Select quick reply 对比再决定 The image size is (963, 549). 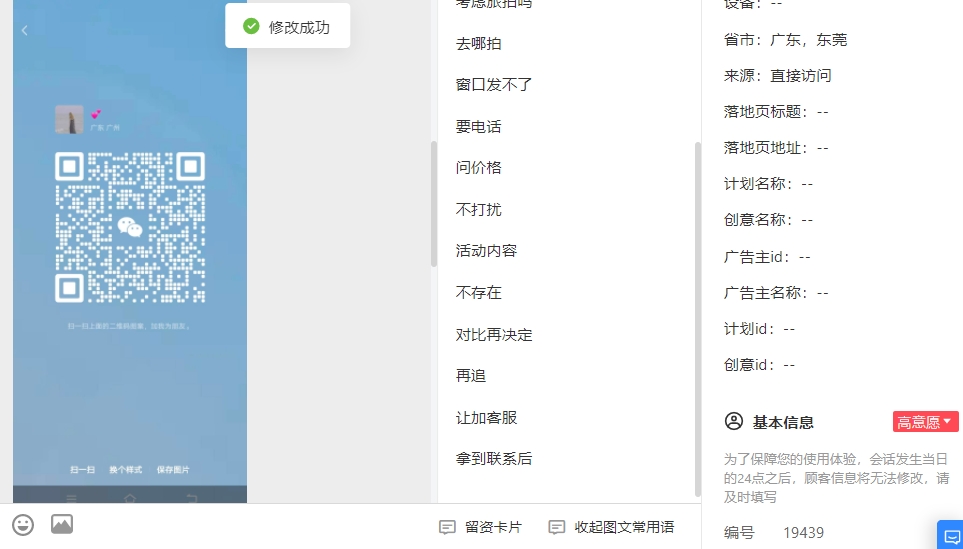point(494,335)
